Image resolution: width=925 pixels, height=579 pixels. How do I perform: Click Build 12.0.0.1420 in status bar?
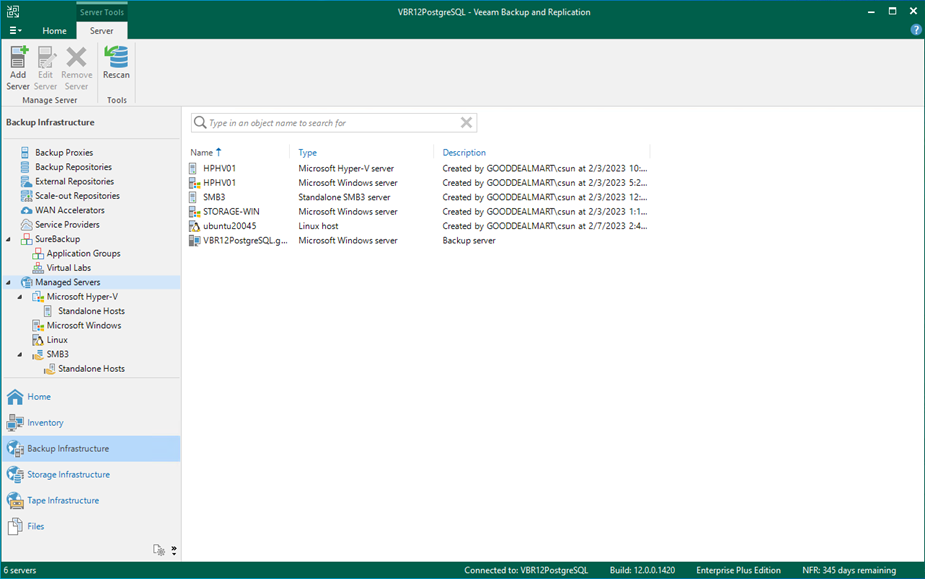(642, 570)
